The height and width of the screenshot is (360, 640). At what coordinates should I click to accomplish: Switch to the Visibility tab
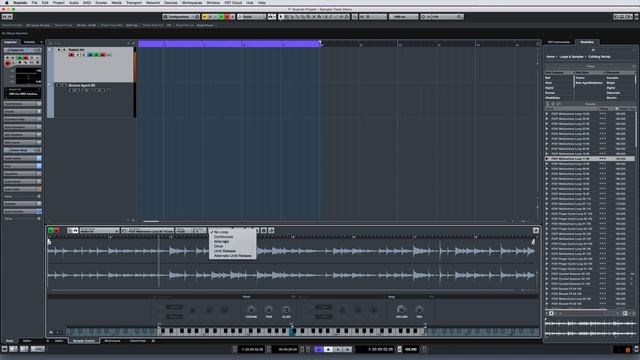tap(29, 42)
